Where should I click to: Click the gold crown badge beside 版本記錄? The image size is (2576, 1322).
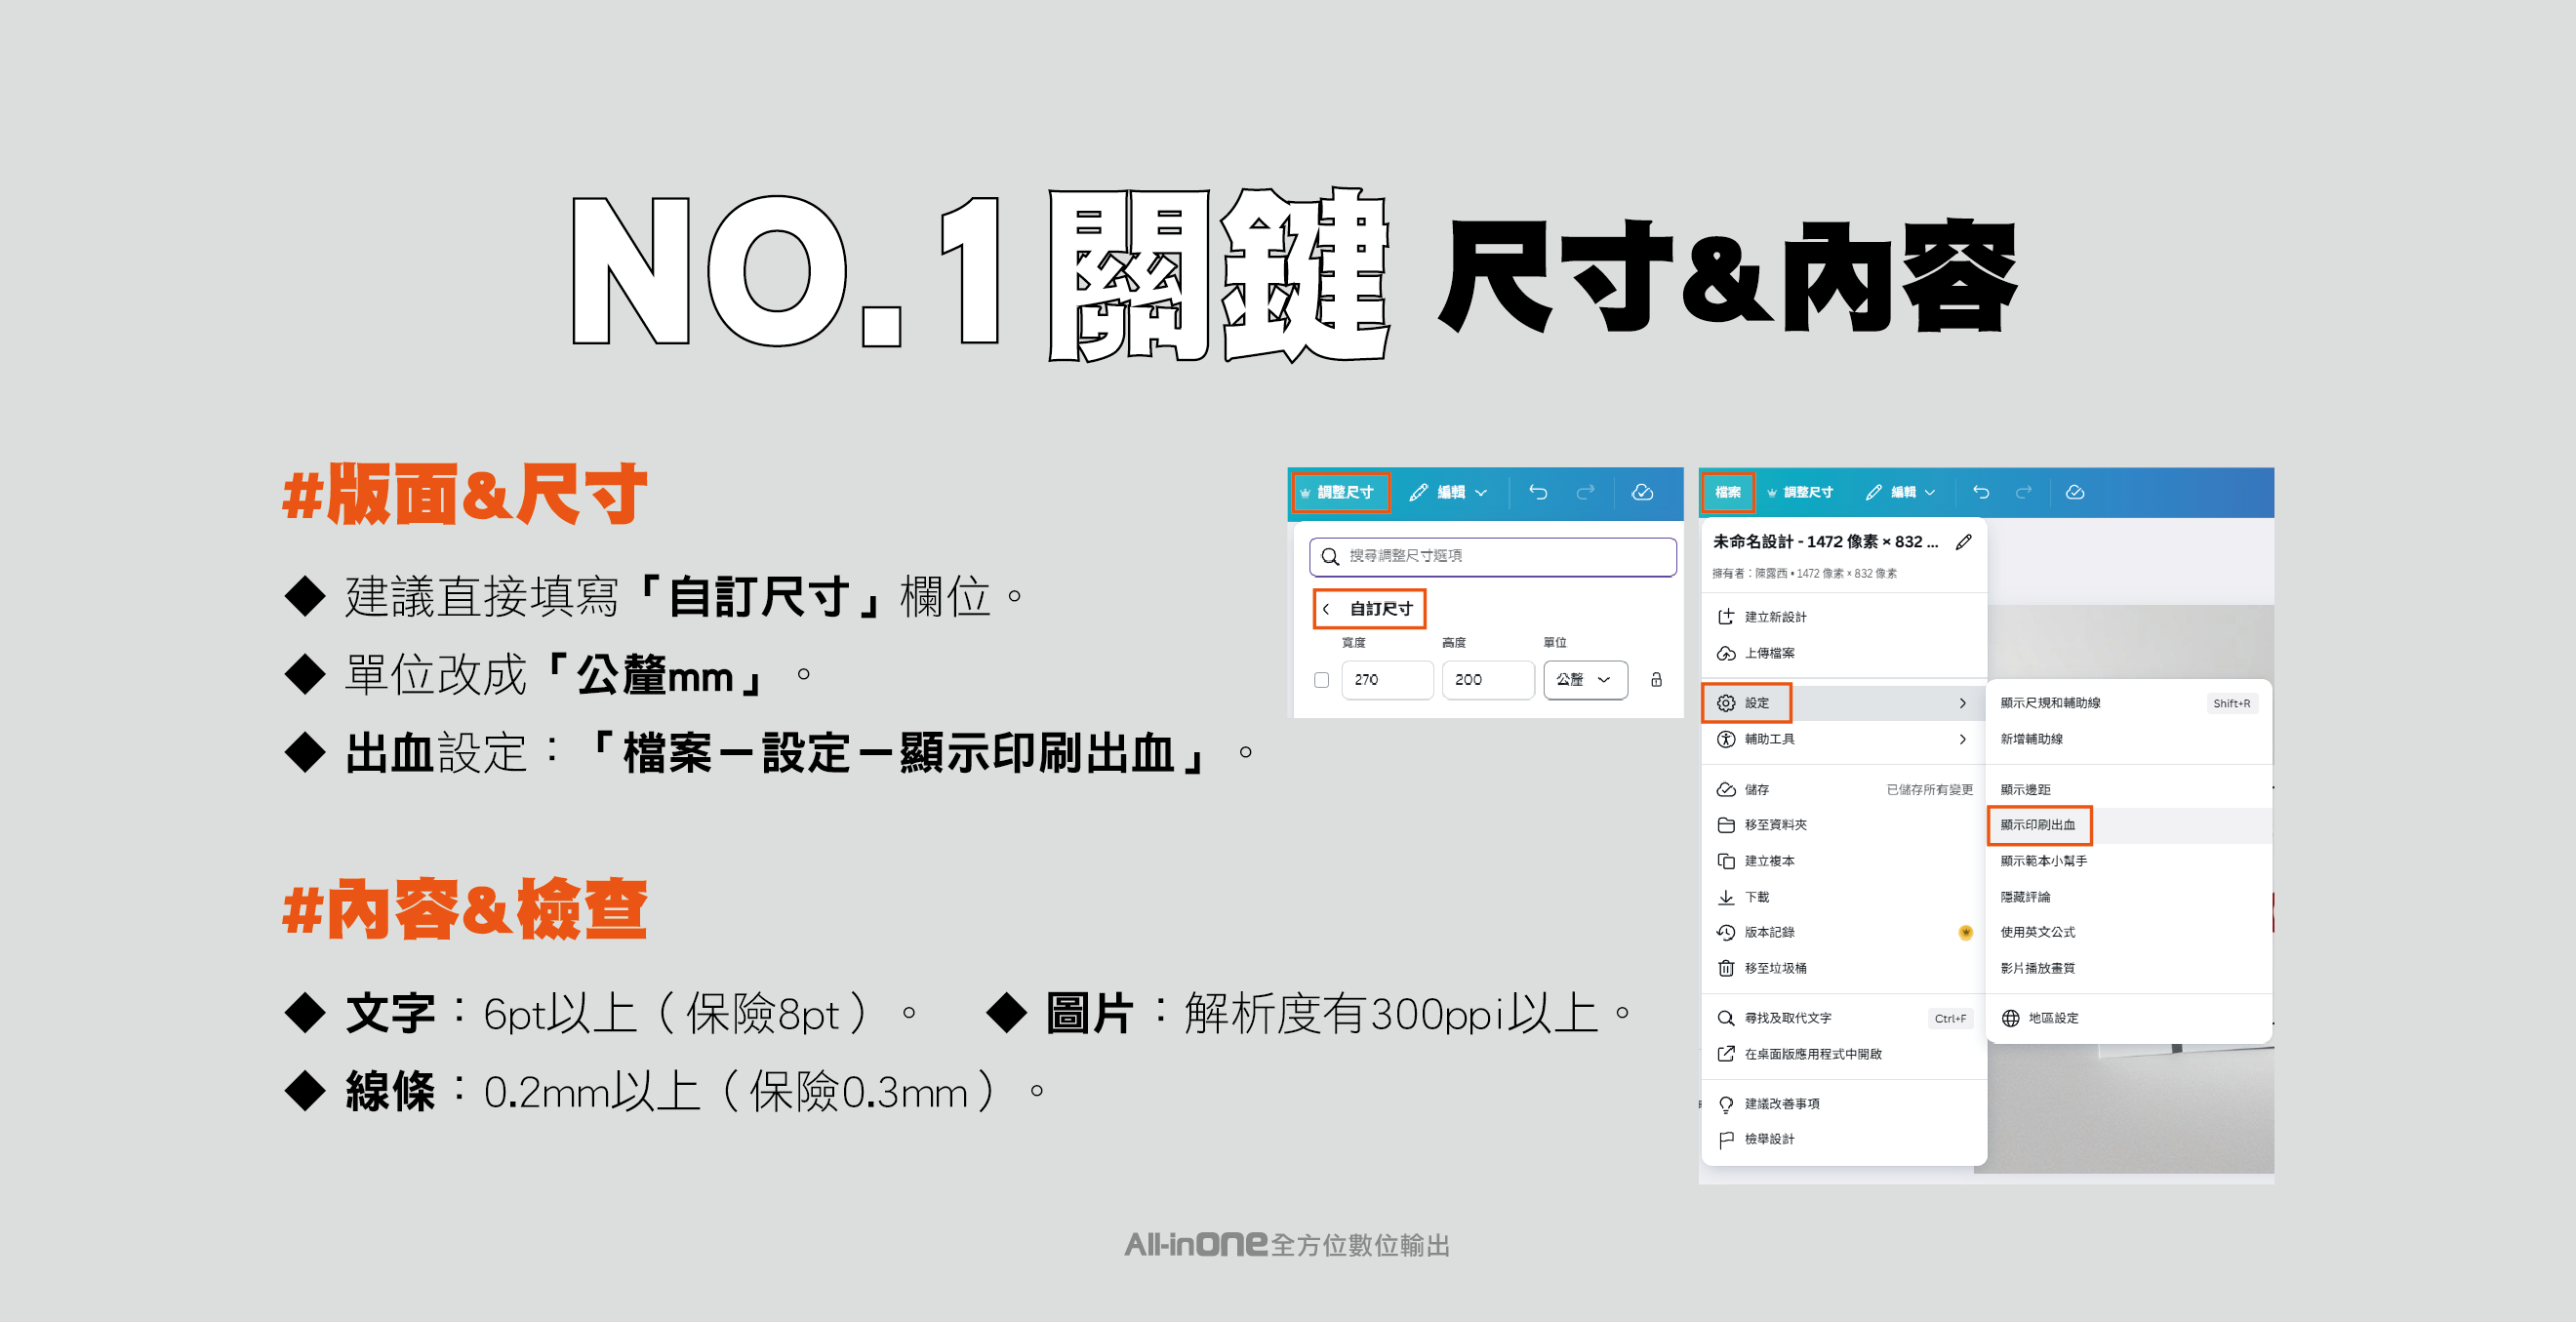pos(1965,932)
